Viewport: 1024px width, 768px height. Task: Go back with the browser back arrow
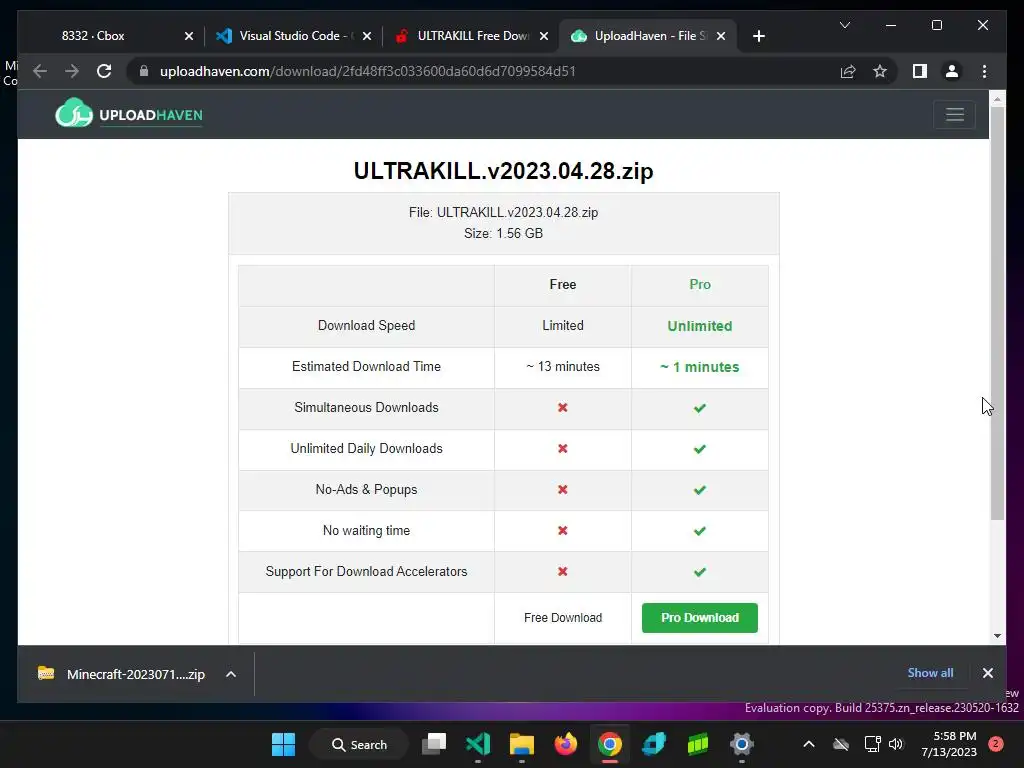(x=40, y=71)
